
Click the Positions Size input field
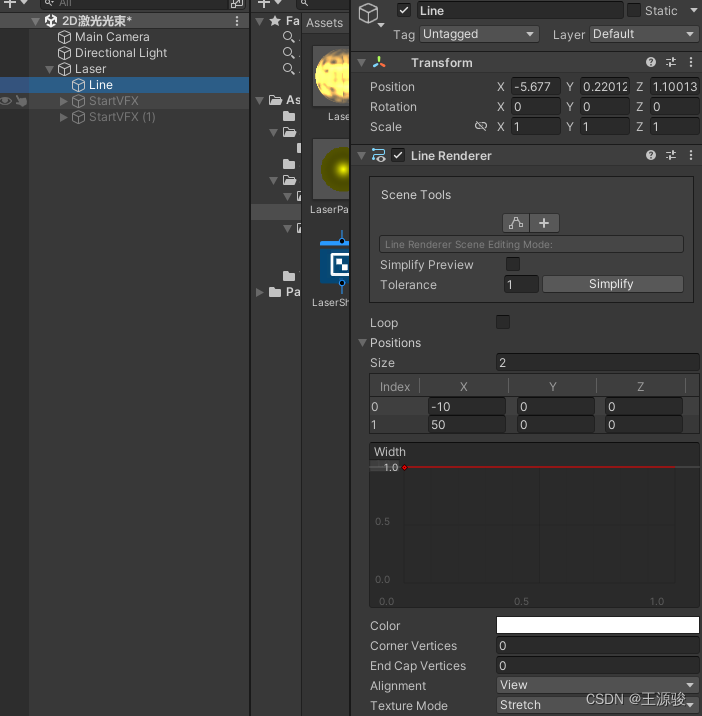(x=597, y=362)
